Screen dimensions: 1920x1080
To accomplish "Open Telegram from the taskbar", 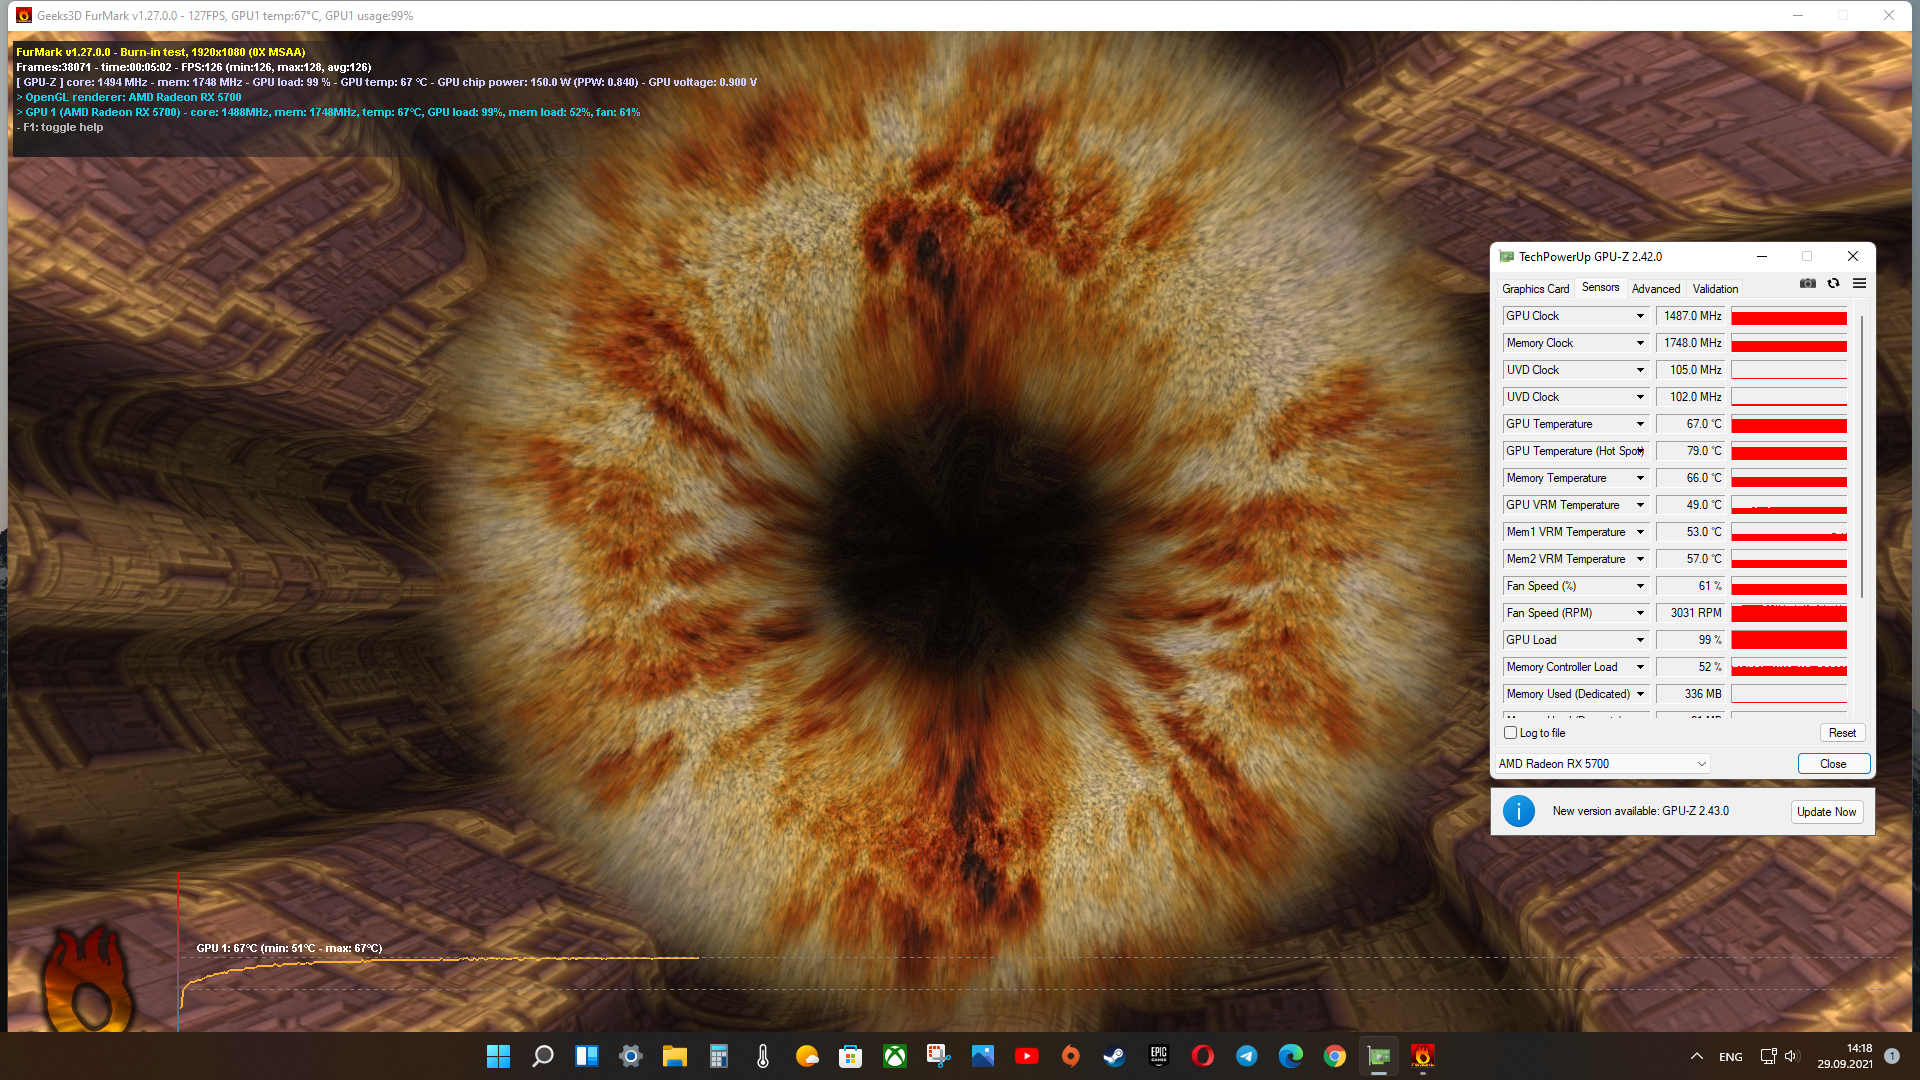I will coord(1246,1056).
